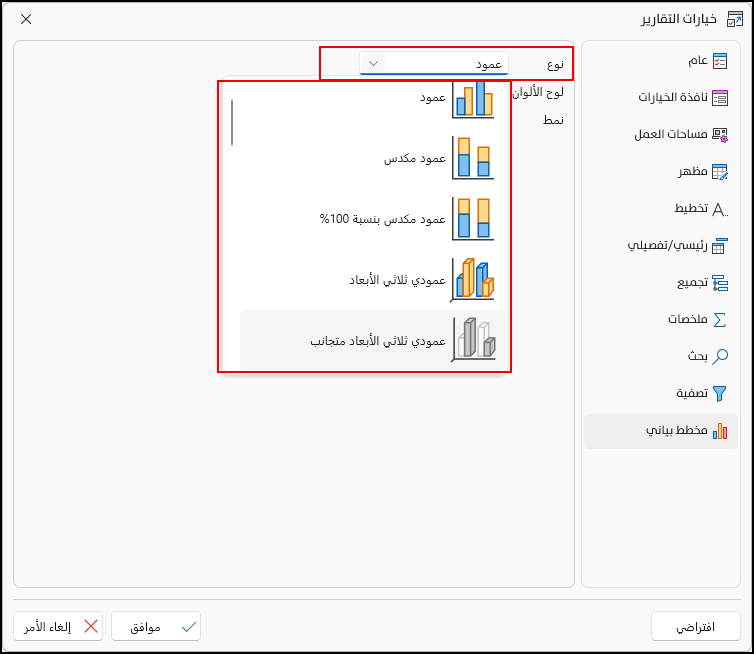Open the رئيسي/تفصيلي master-detail icon
Viewport: 754px width, 654px height.
point(720,246)
